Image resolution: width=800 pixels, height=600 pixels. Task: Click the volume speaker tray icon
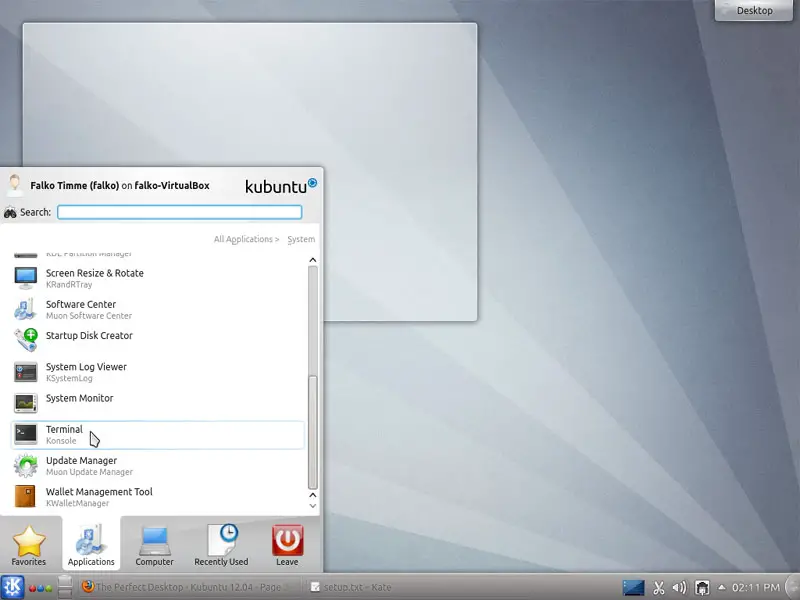pyautogui.click(x=679, y=588)
